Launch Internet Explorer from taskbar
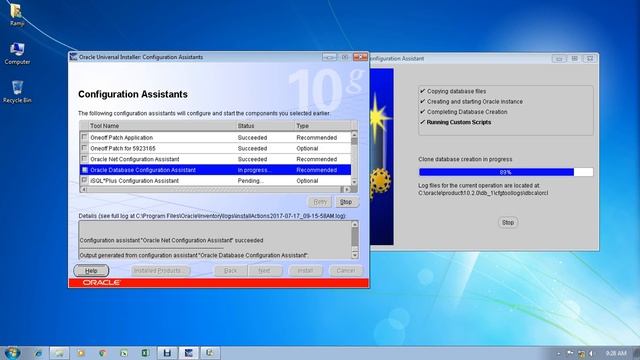 38,353
